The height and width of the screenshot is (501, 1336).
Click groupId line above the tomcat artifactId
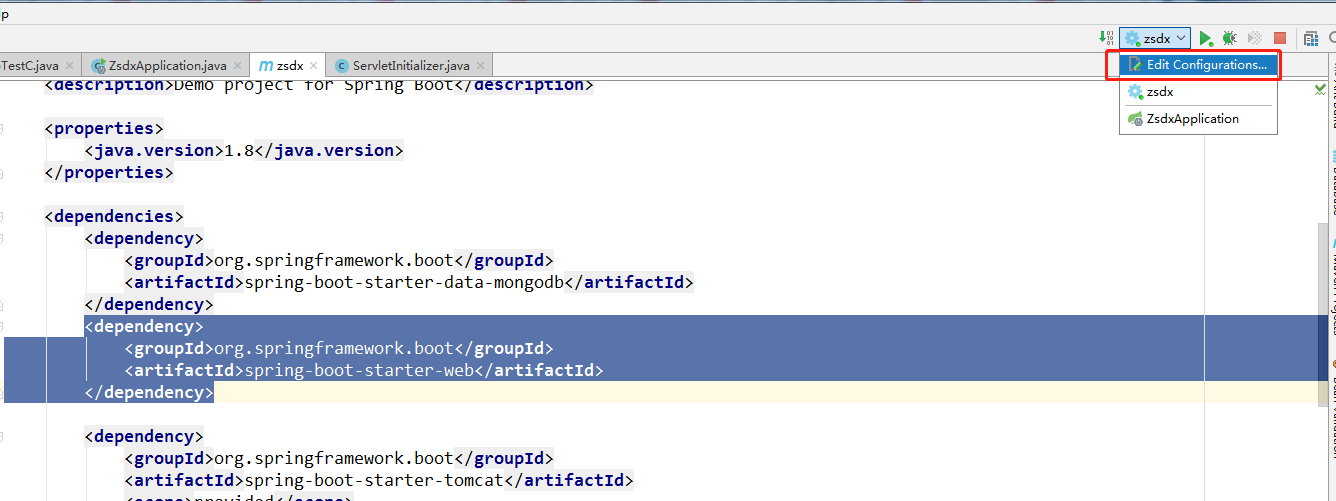pyautogui.click(x=339, y=458)
